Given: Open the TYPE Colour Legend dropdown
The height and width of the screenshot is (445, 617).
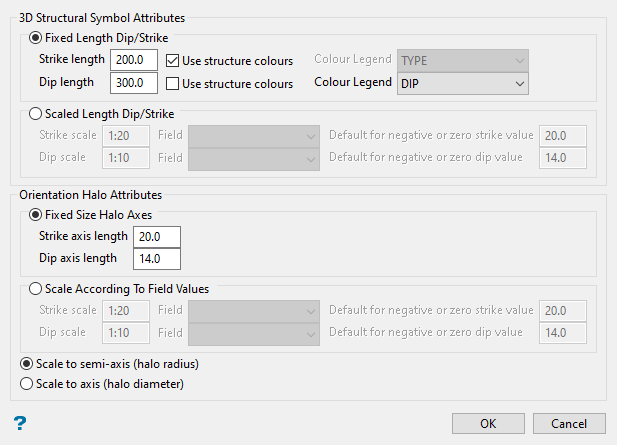Looking at the screenshot, I should pos(462,60).
